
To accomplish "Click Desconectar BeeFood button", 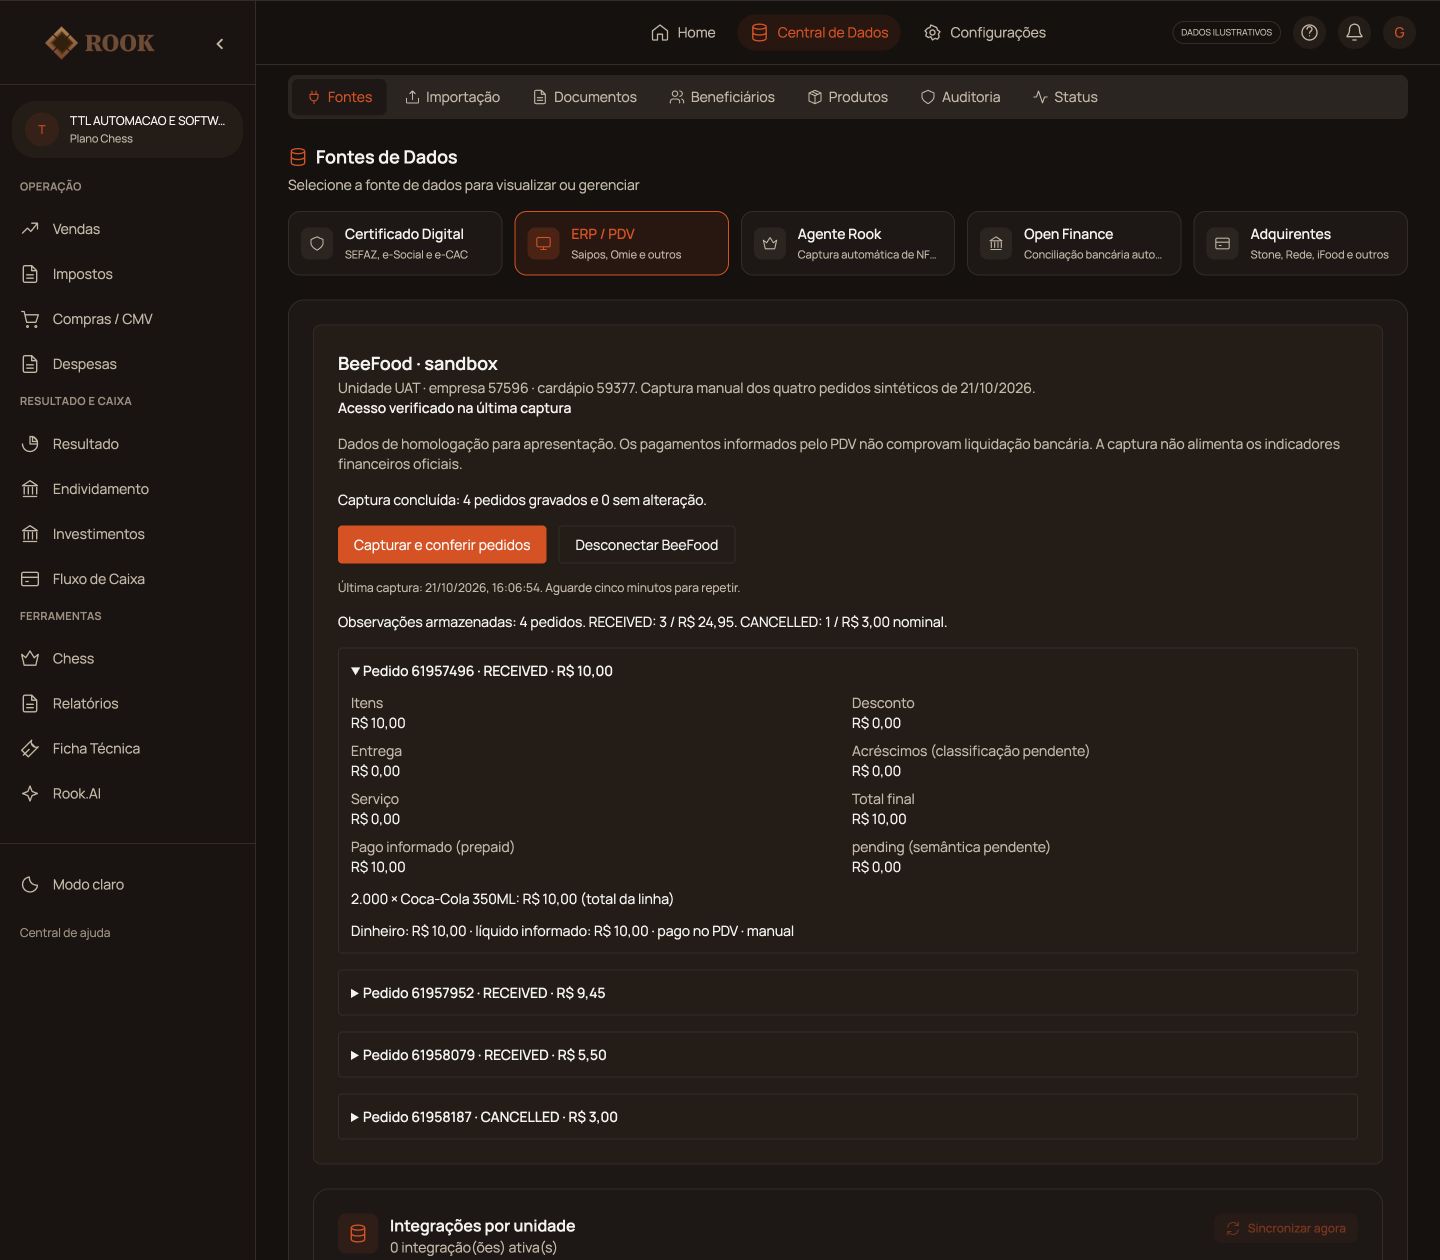I will pos(647,545).
